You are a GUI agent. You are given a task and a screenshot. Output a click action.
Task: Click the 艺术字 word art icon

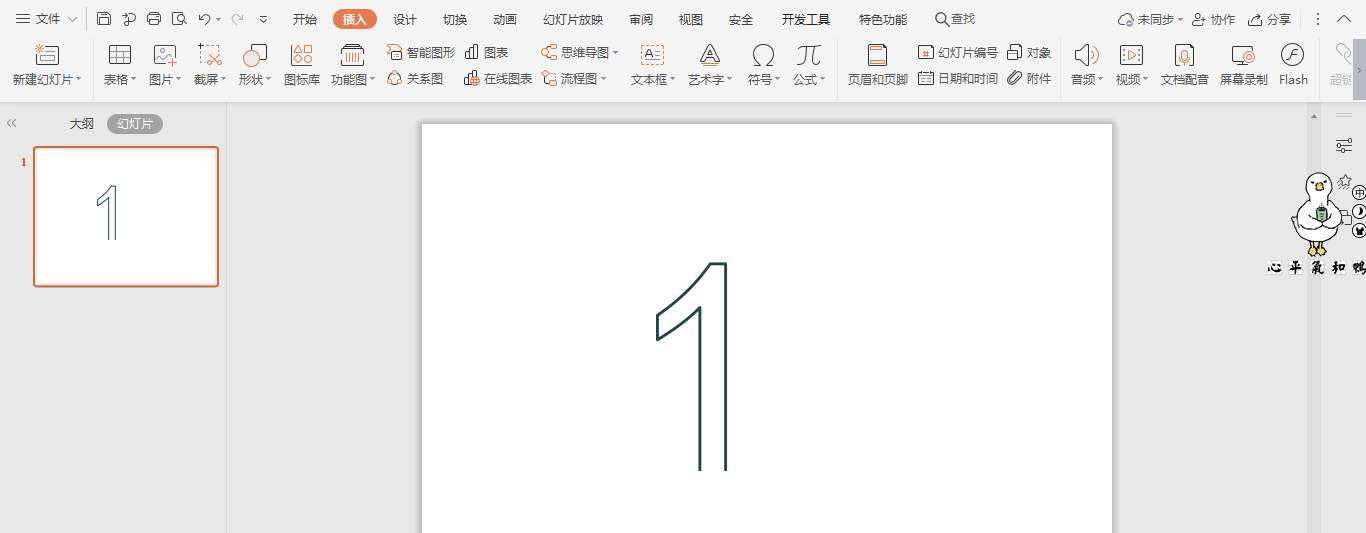tap(710, 55)
